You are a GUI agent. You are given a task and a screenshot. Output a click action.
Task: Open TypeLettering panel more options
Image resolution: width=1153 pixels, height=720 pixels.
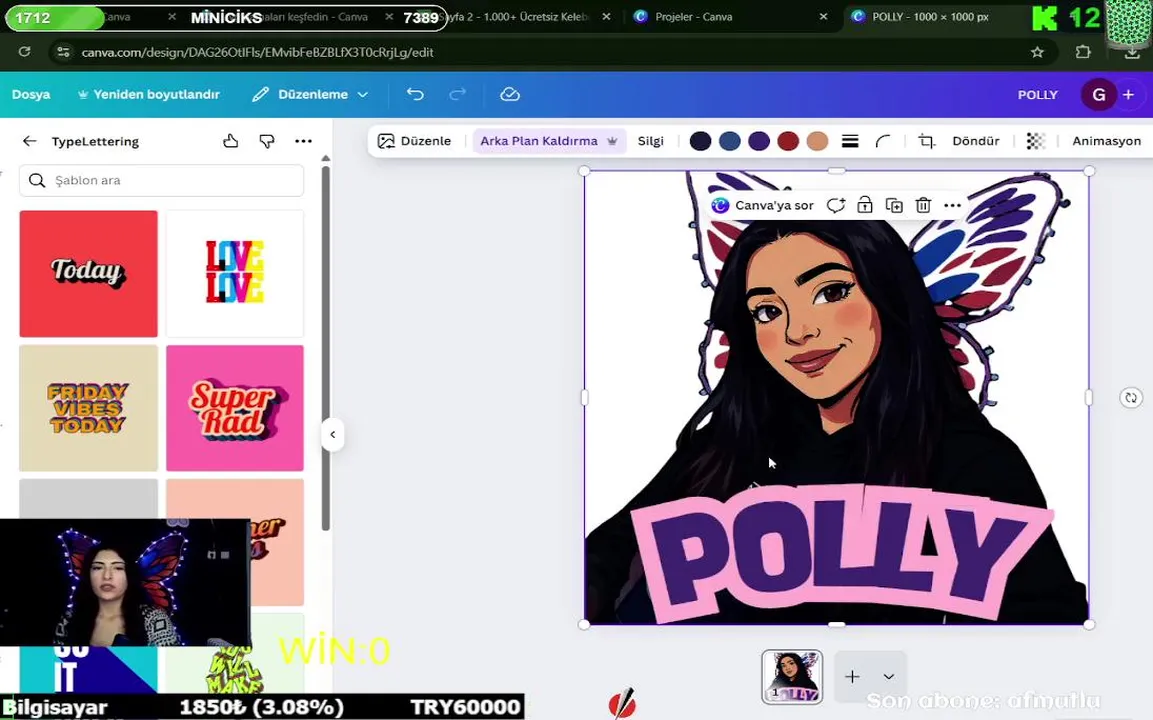click(303, 141)
